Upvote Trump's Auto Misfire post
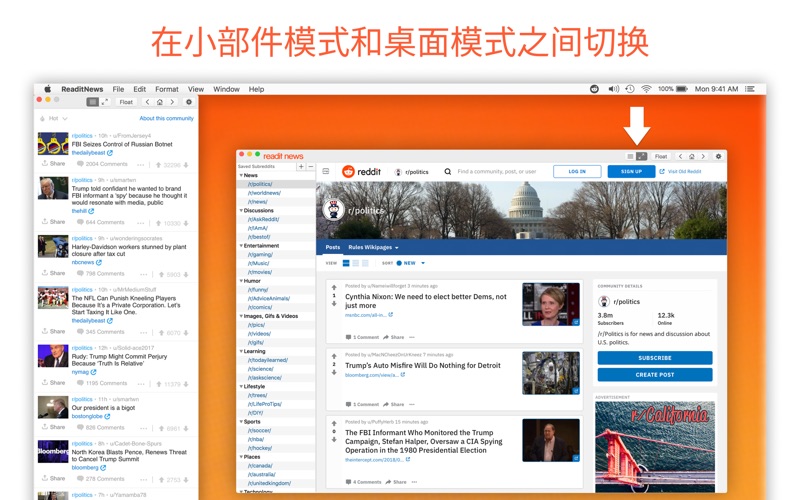This screenshot has height=500, width=800. (x=334, y=356)
